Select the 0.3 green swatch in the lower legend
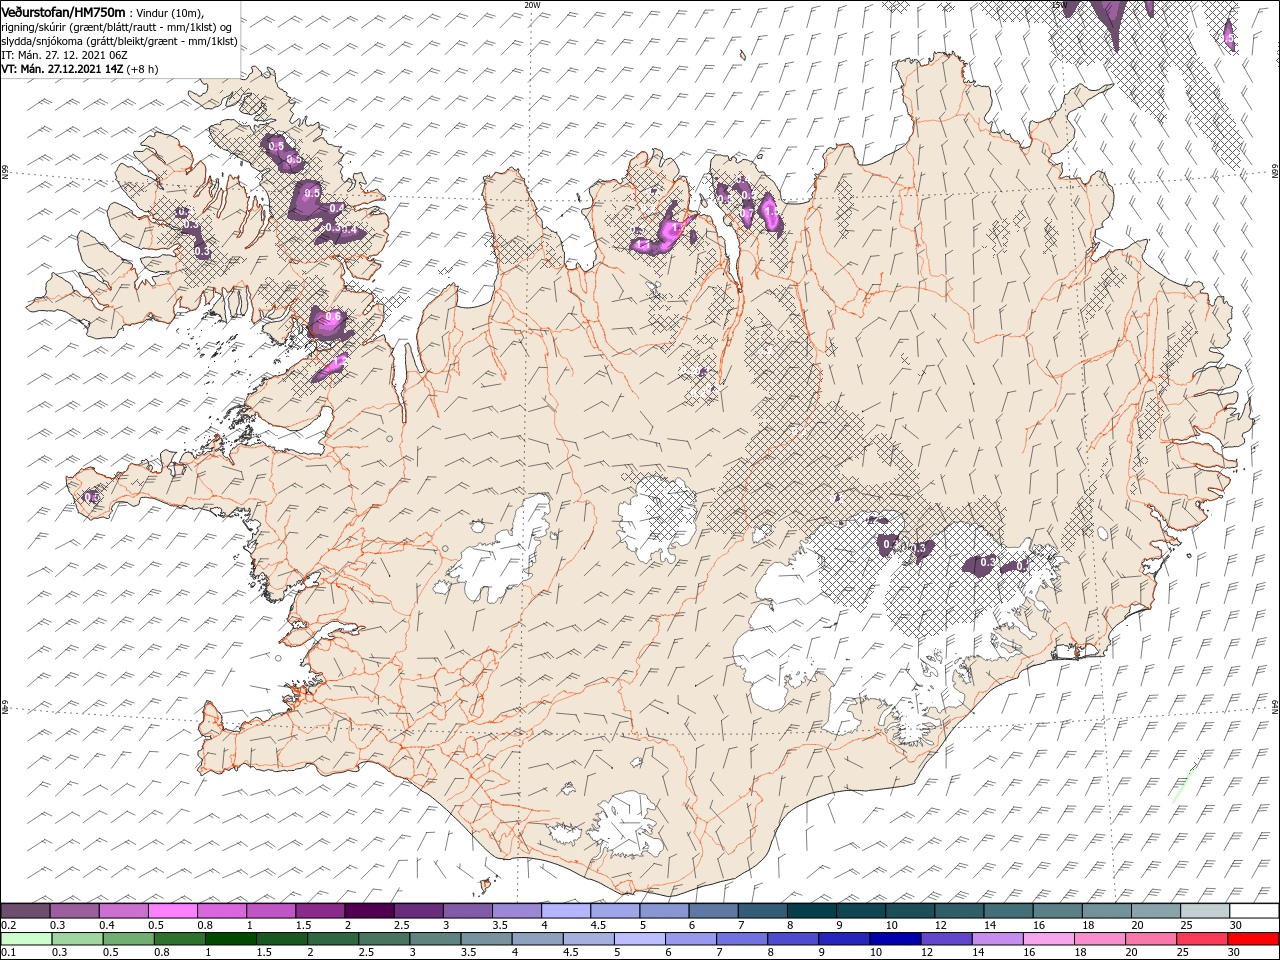The width and height of the screenshot is (1280, 960). (77, 939)
